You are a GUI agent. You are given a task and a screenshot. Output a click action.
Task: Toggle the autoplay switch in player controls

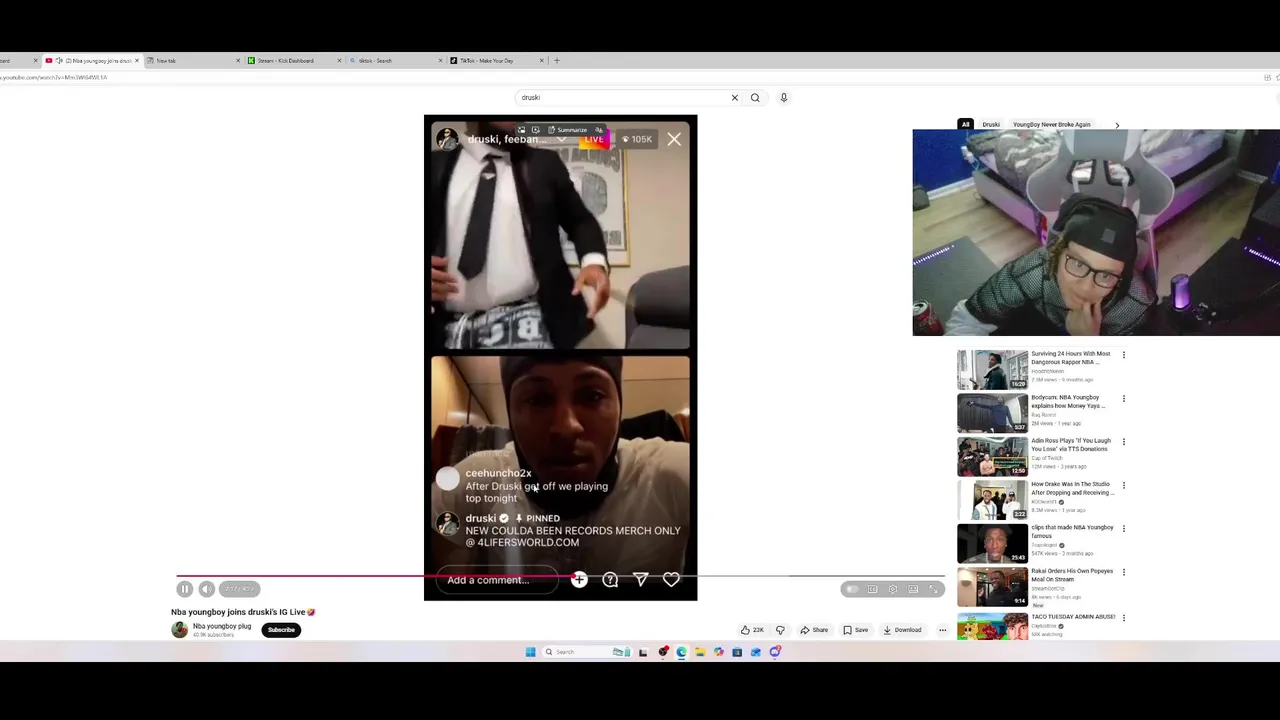tap(851, 589)
